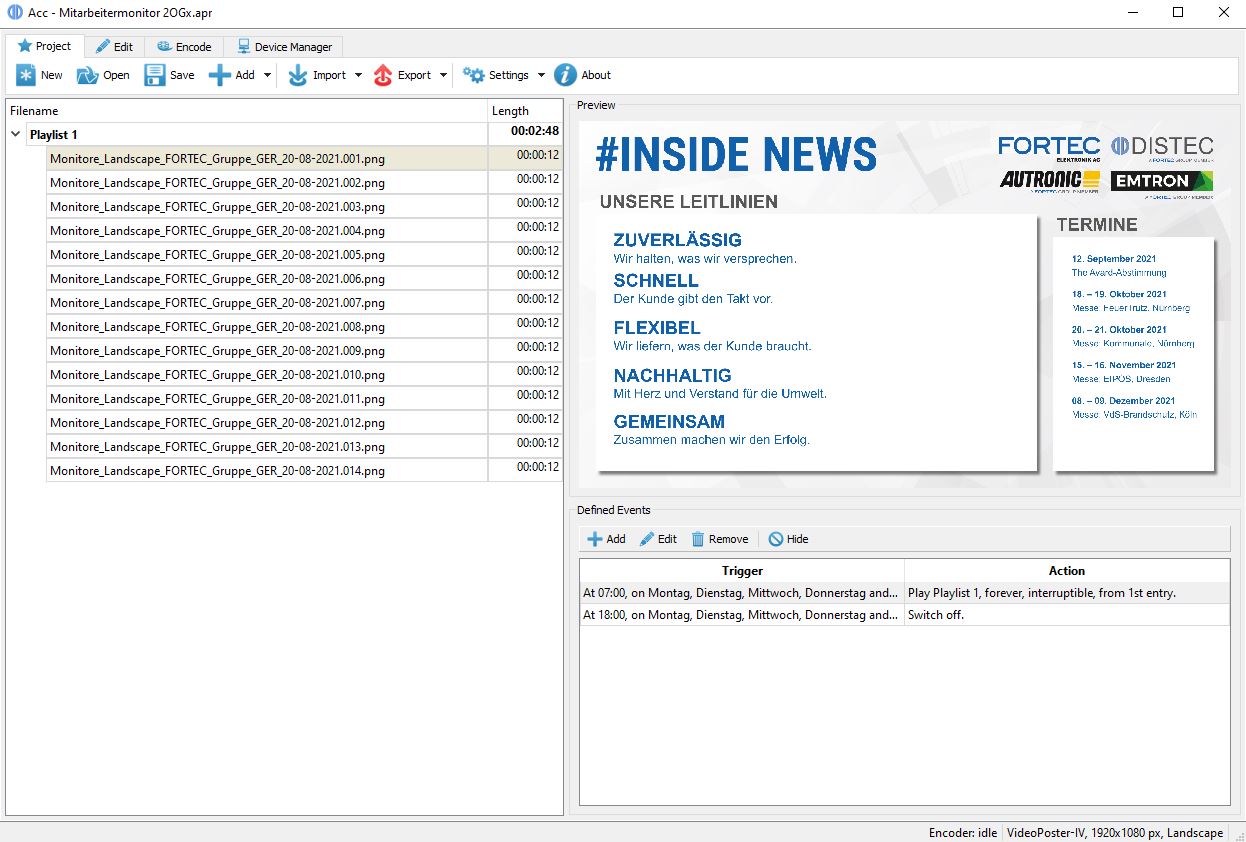Switch to the Edit tab
The width and height of the screenshot is (1246, 842).
click(114, 47)
